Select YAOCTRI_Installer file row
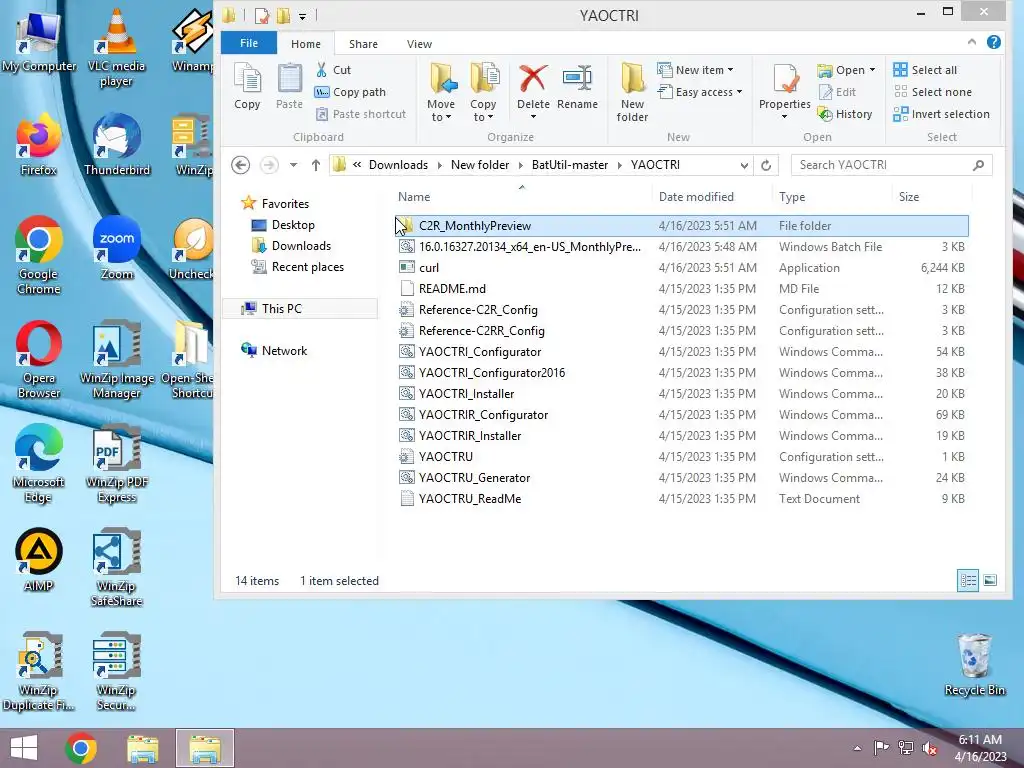 click(682, 394)
